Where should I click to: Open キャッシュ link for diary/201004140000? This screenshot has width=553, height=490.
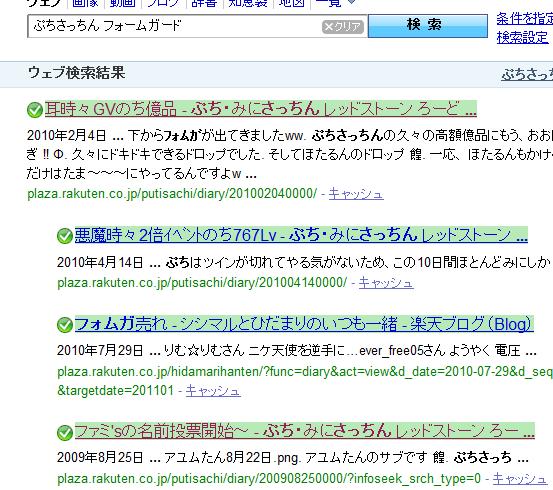click(386, 283)
